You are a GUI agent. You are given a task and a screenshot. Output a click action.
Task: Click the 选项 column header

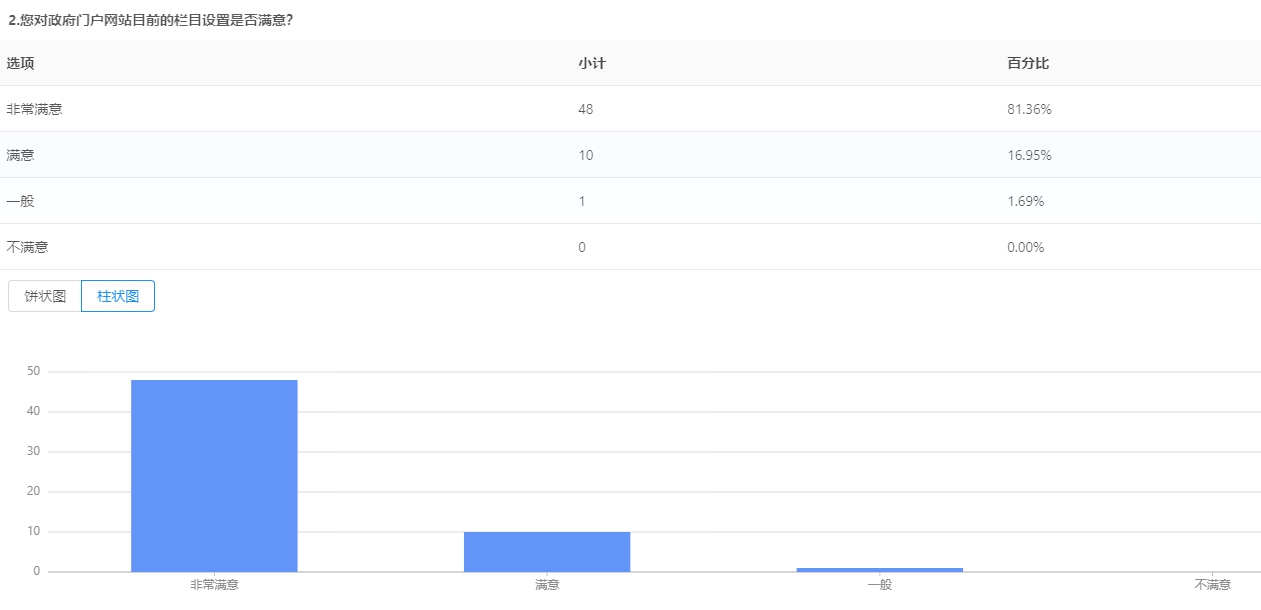tap(21, 63)
